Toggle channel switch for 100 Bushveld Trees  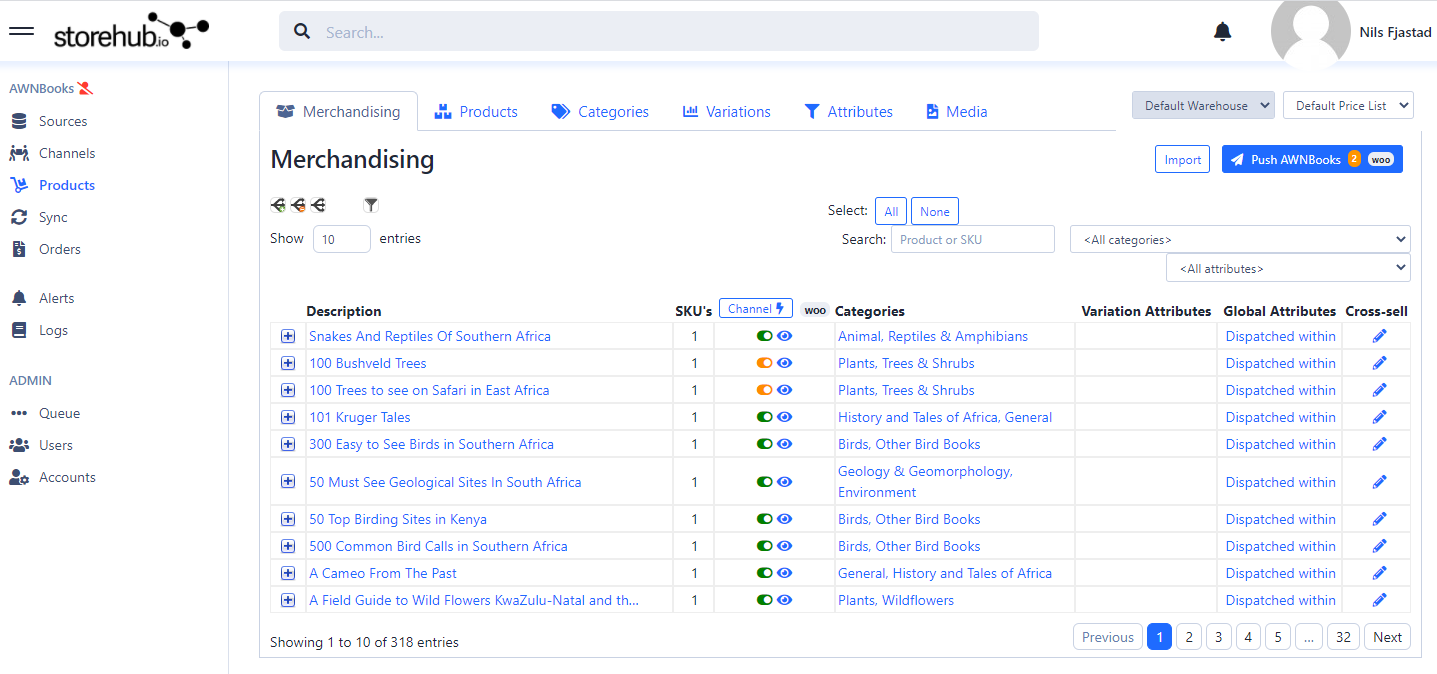point(765,363)
